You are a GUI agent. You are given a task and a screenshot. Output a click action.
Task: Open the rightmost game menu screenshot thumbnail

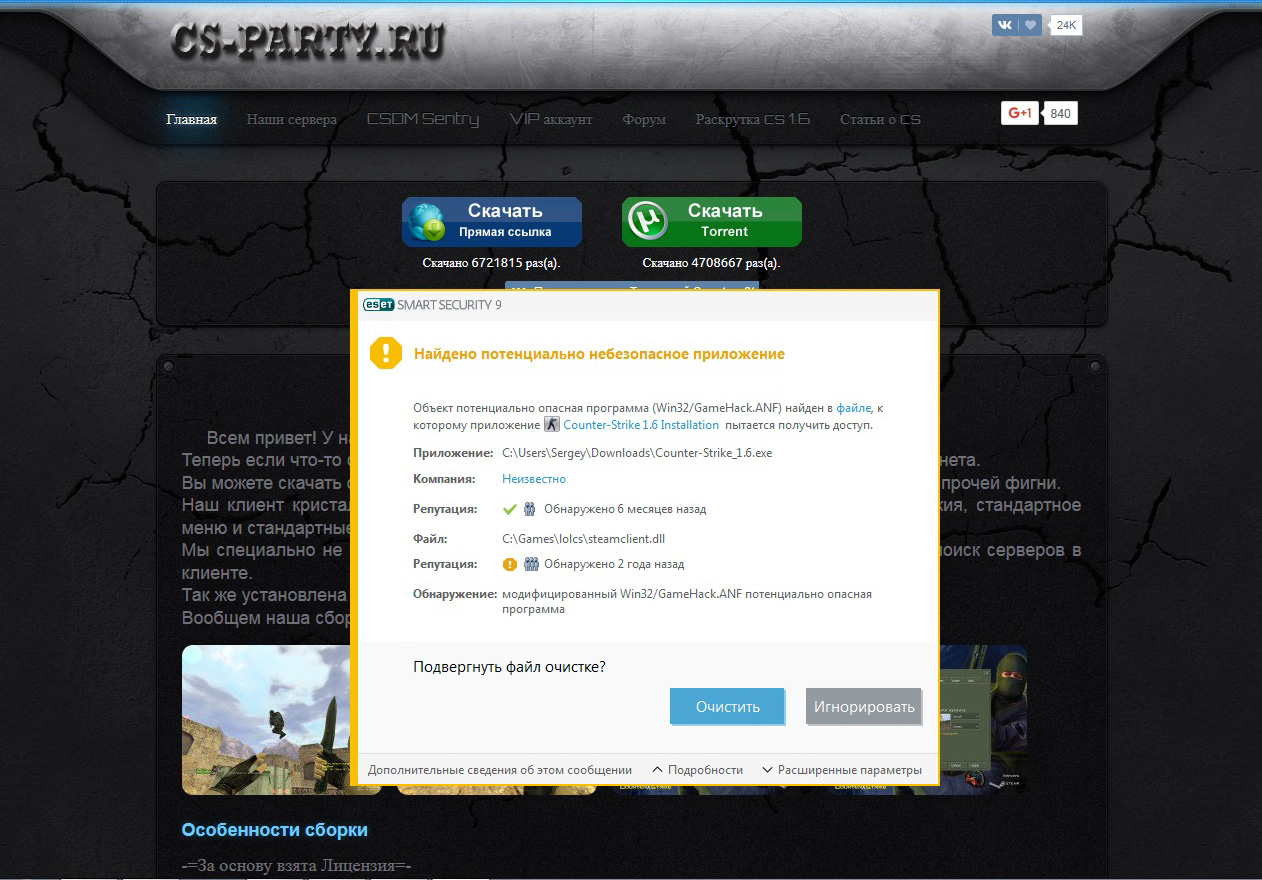(x=984, y=719)
